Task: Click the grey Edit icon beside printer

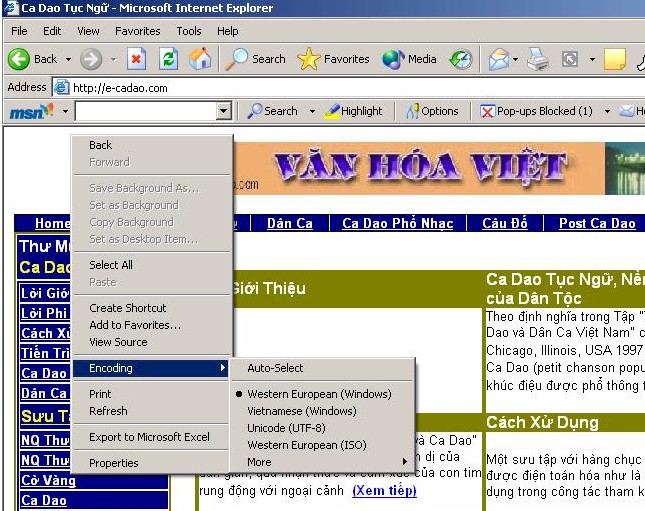Action: click(570, 59)
